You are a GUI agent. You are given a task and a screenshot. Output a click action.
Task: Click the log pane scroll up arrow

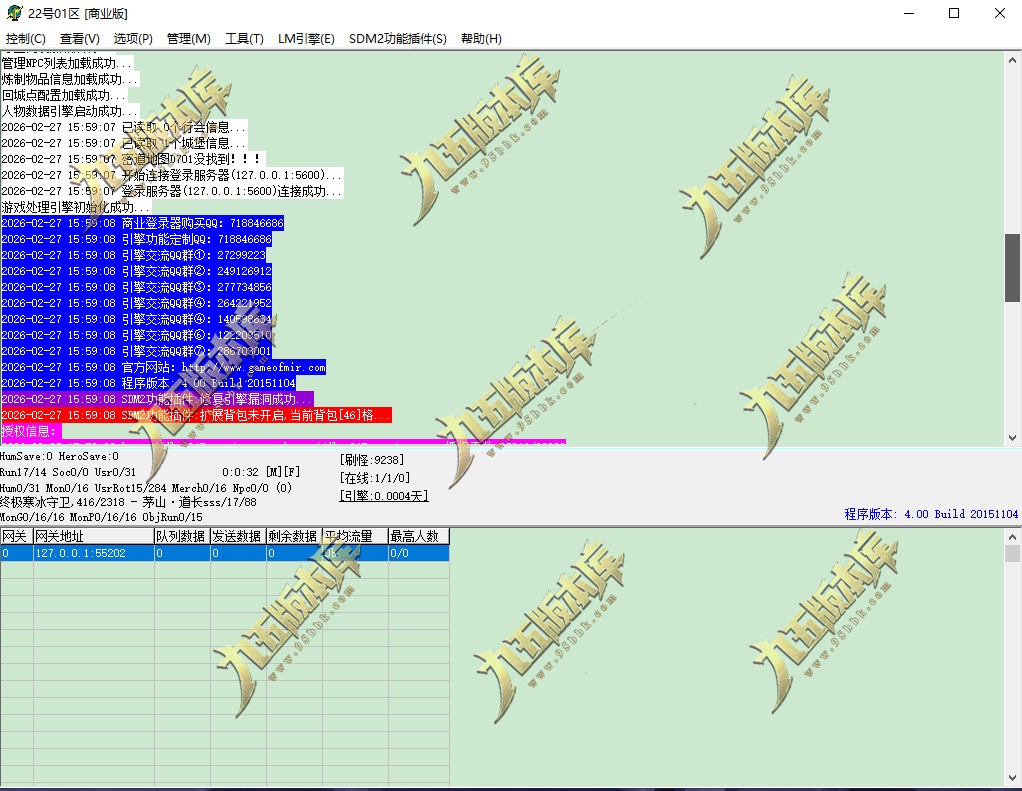point(1012,60)
